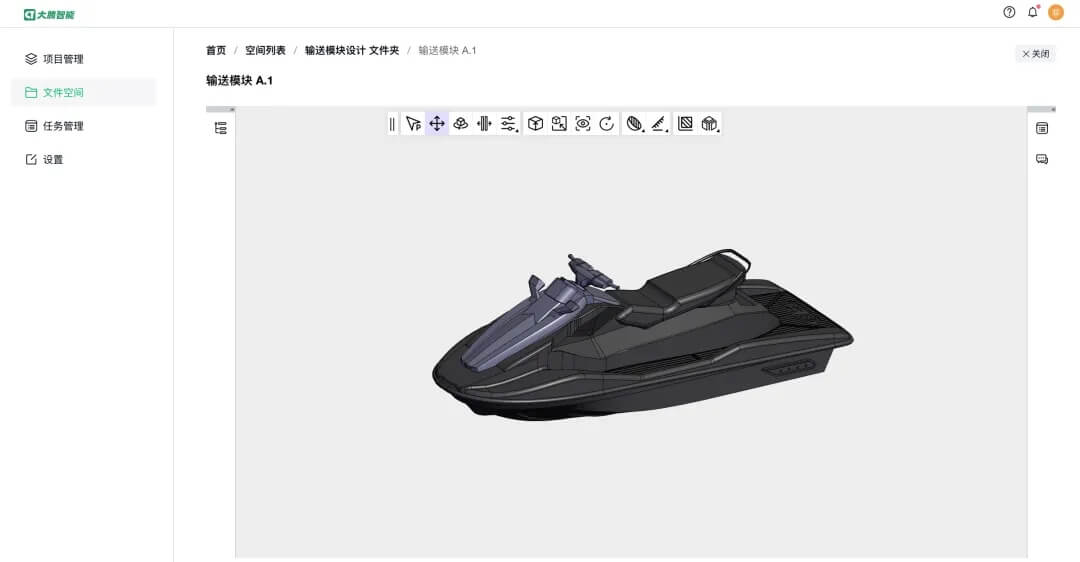Image resolution: width=1080 pixels, height=562 pixels.
Task: Click the select-part box icon
Action: (559, 124)
